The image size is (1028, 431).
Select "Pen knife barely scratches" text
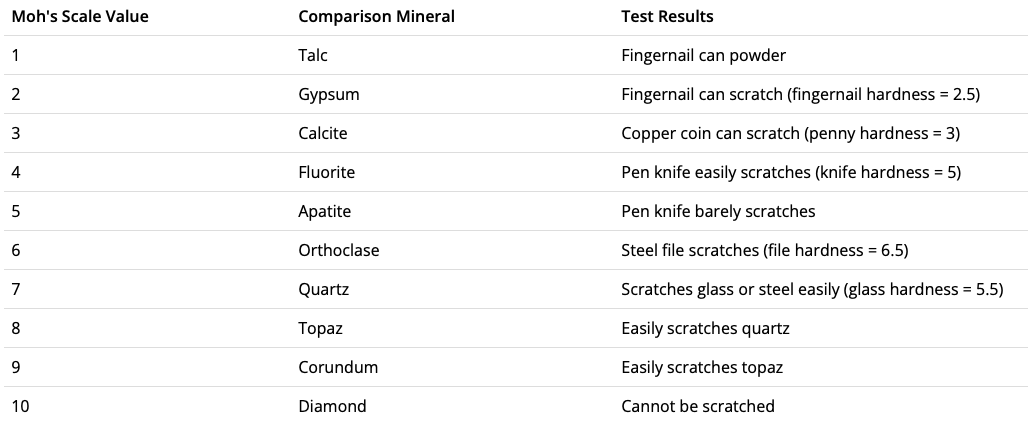tap(718, 212)
